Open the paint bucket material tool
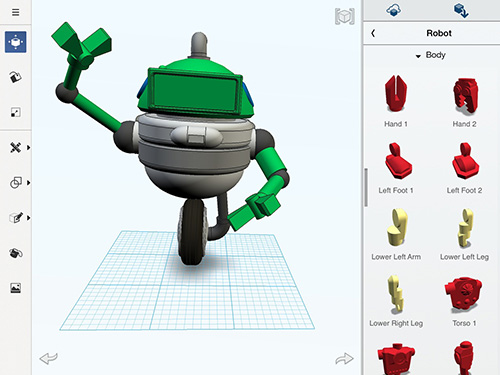The width and height of the screenshot is (500, 375). click(x=15, y=253)
